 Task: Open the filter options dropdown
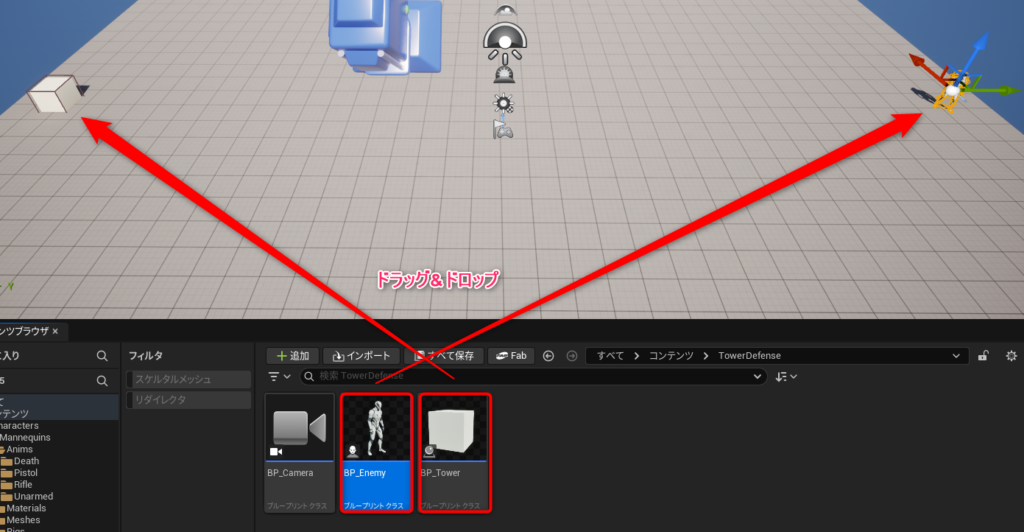(x=280, y=376)
